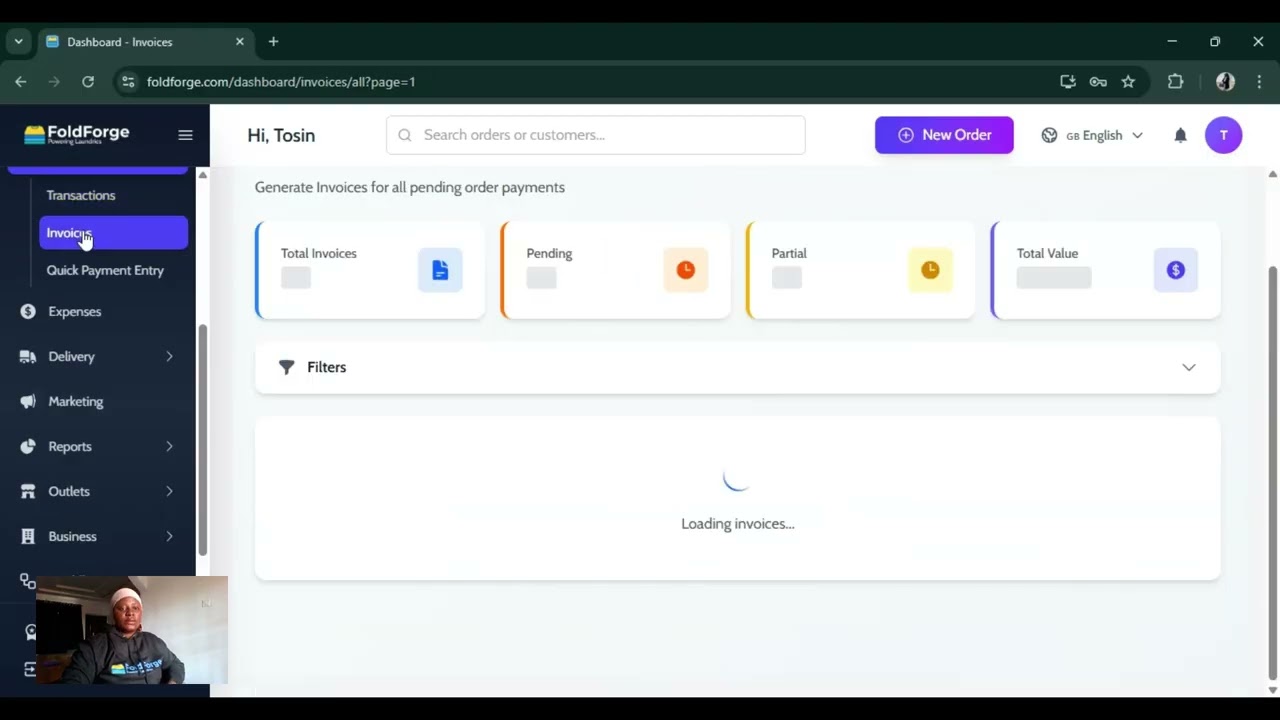The width and height of the screenshot is (1280, 720).
Task: Expand the Business submenu arrow
Action: pyautogui.click(x=169, y=536)
